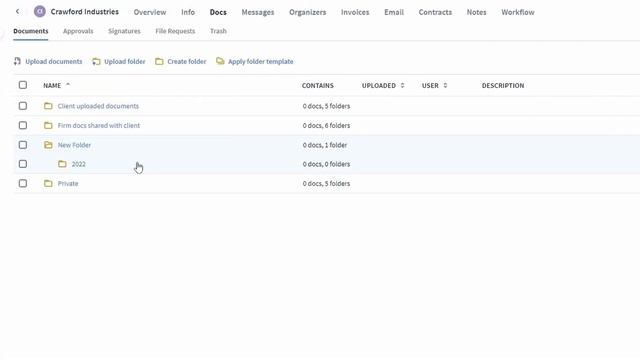Open the Info tab
The image size is (640, 360).
(x=188, y=12)
